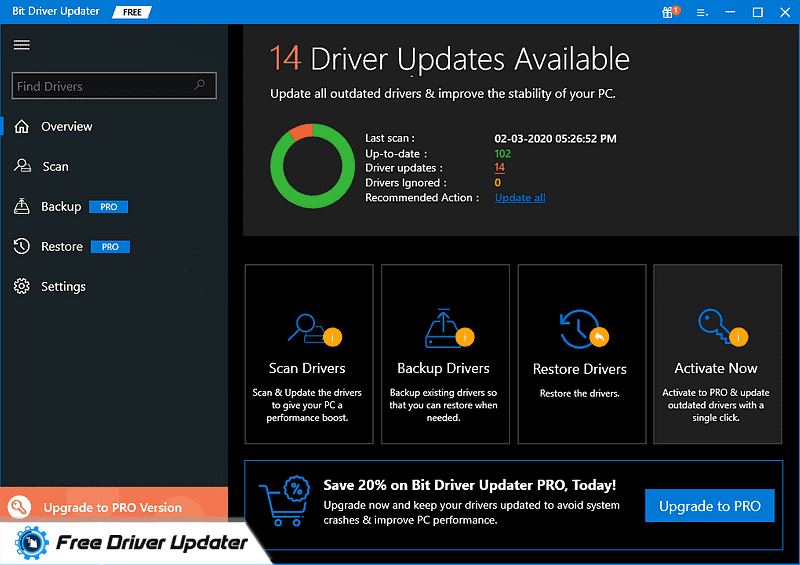Open the gift notifications icon
800x565 pixels.
(670, 12)
